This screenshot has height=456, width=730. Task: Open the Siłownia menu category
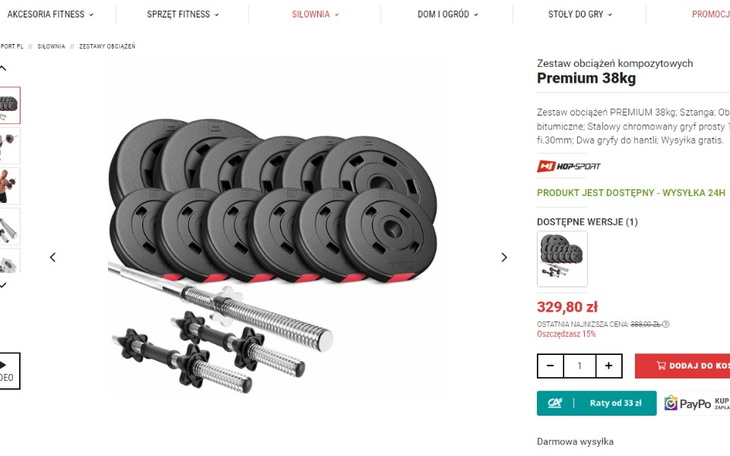pos(315,15)
